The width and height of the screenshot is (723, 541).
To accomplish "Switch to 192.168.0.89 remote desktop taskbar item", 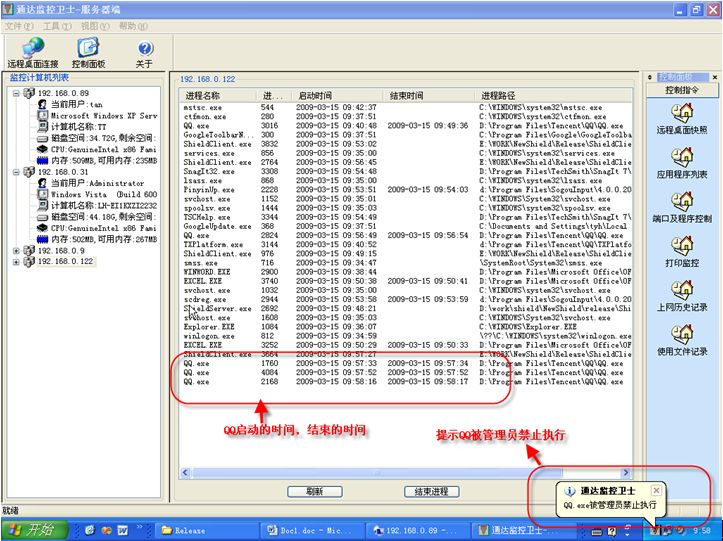I will click(417, 530).
